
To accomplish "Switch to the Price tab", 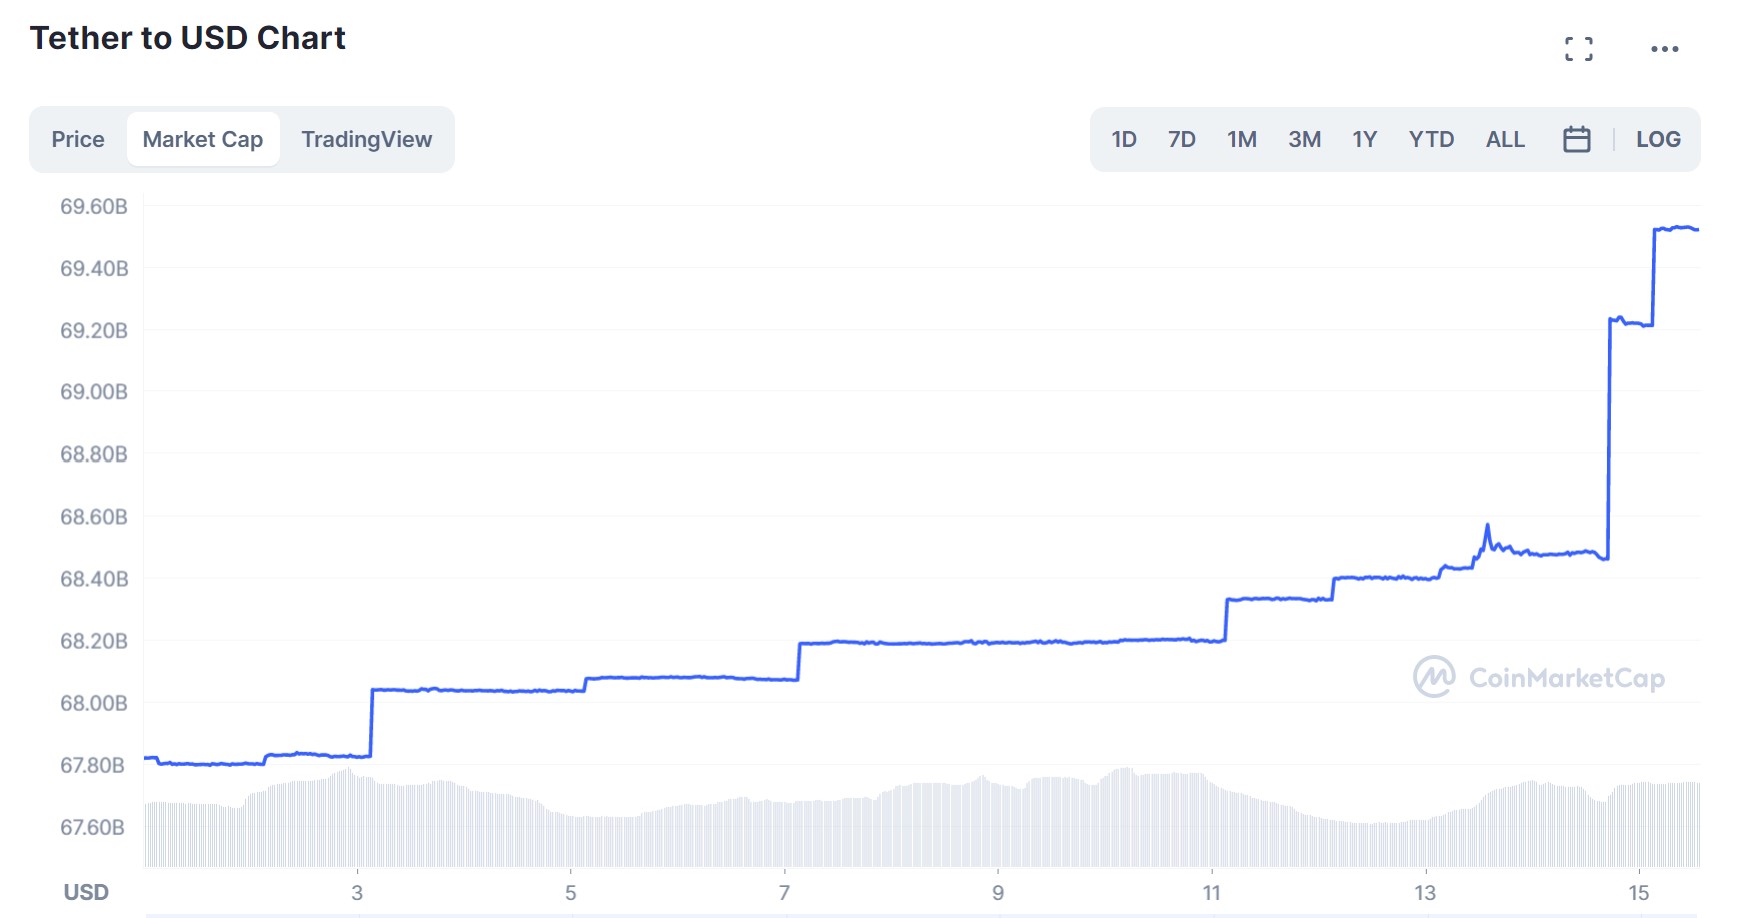I will (78, 139).
